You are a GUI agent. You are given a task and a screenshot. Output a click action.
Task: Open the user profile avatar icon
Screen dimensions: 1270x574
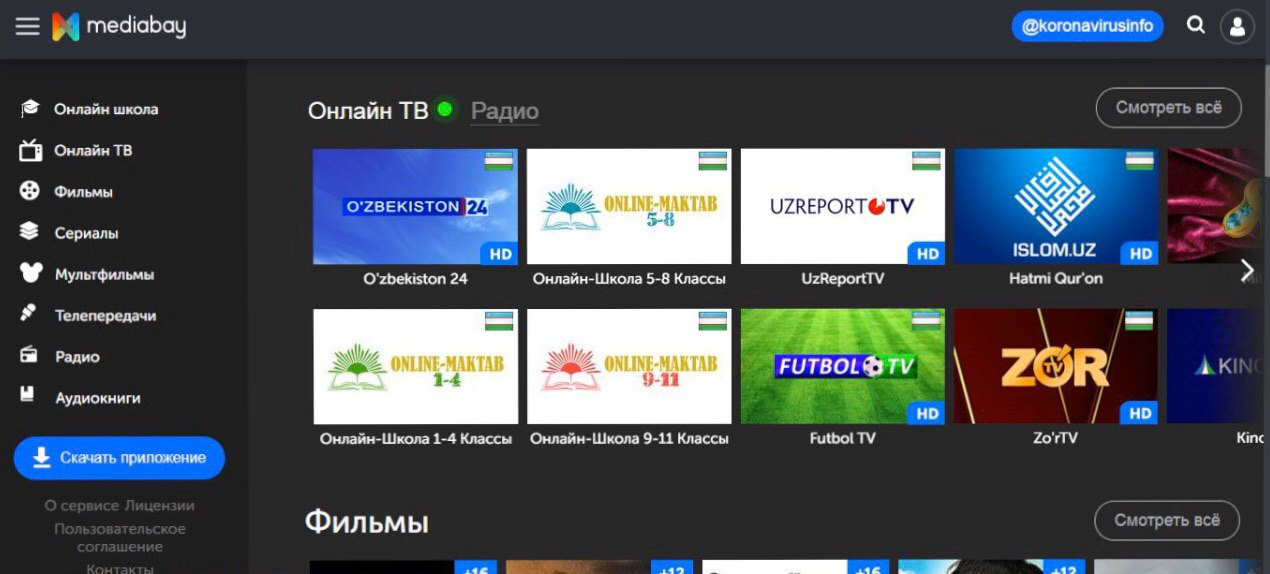point(1237,27)
